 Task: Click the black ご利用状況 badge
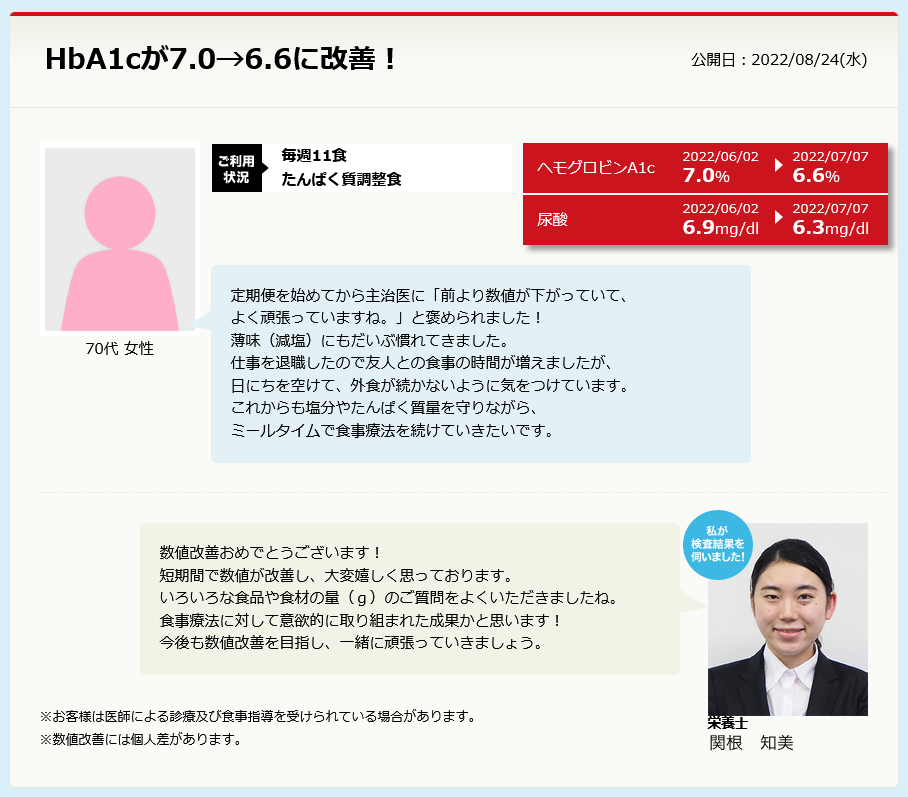point(236,168)
